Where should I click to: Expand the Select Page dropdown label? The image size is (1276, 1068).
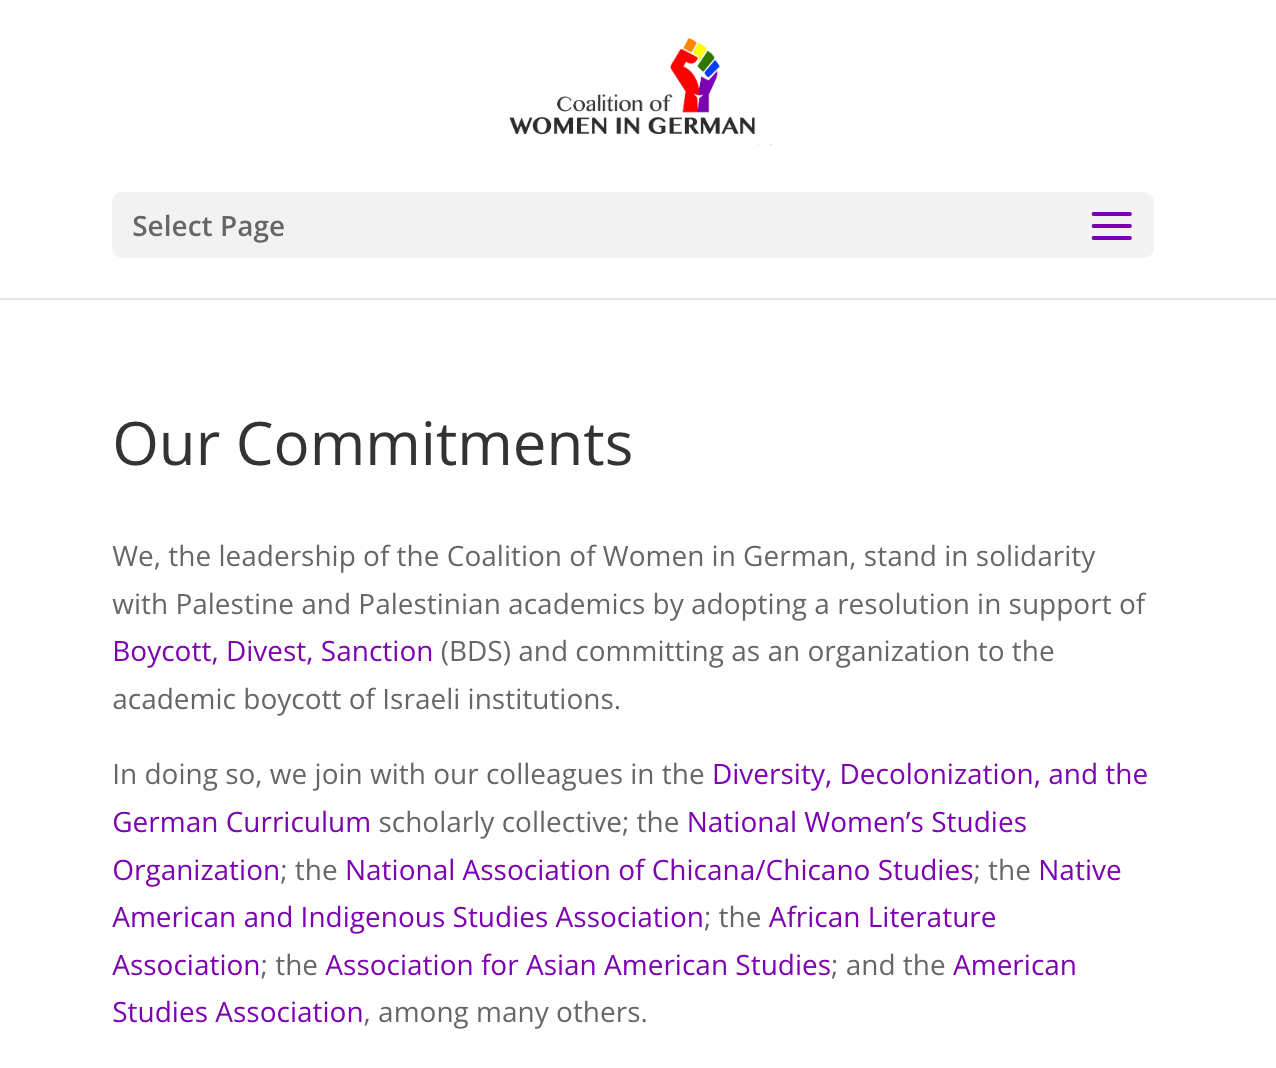(x=208, y=226)
